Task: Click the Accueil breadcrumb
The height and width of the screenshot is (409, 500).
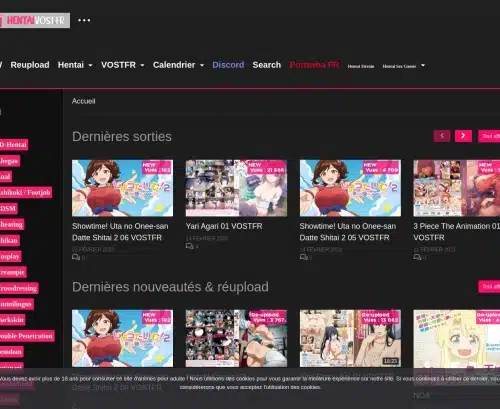Action: pyautogui.click(x=83, y=101)
